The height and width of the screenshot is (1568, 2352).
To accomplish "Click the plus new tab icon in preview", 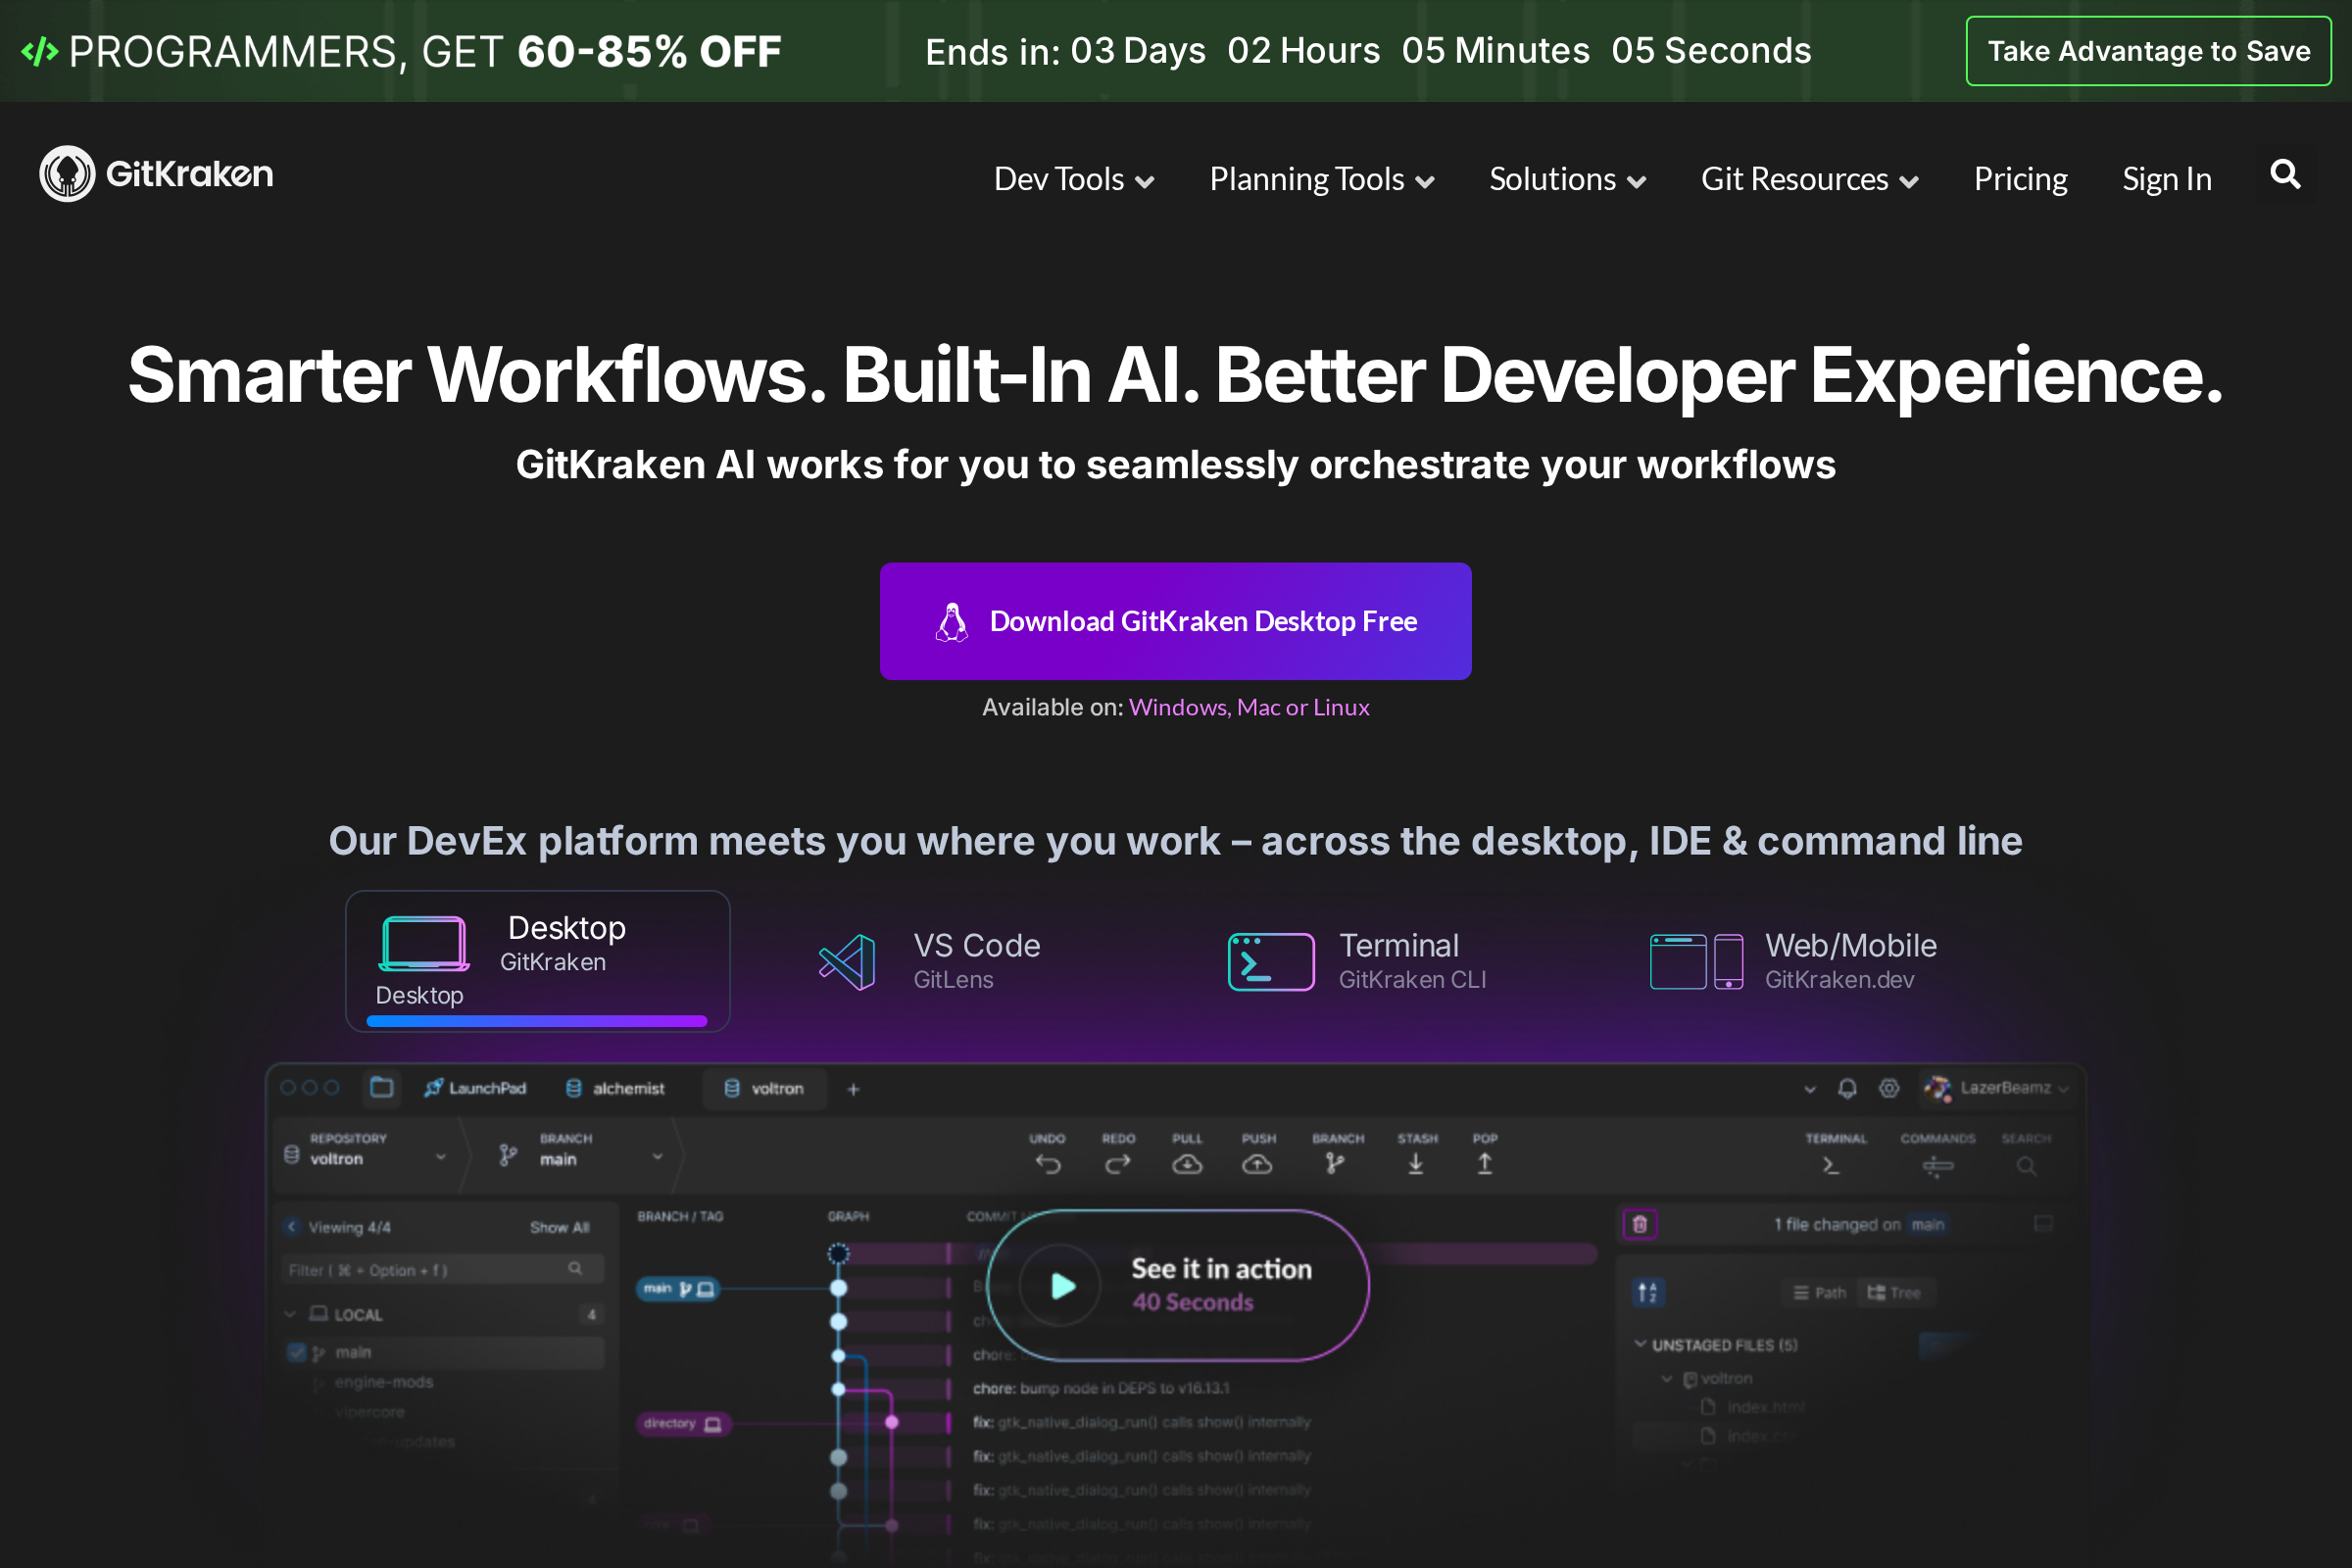I will point(853,1089).
